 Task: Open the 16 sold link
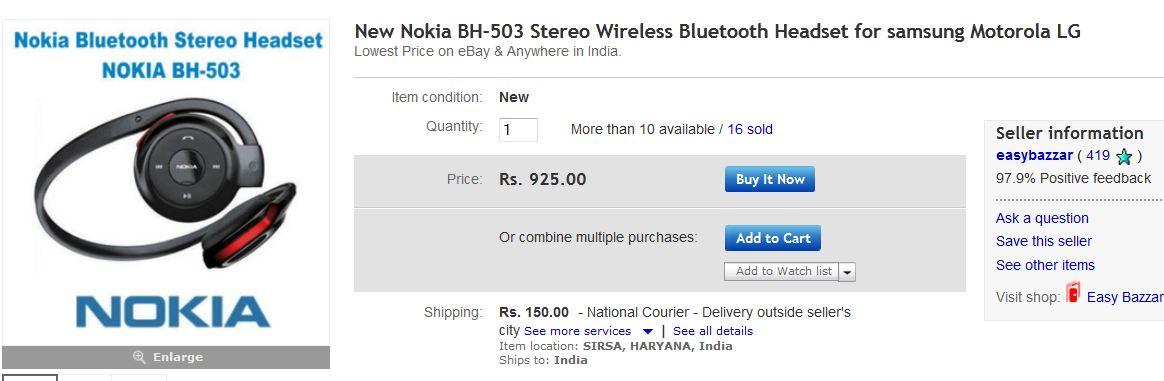pos(750,129)
